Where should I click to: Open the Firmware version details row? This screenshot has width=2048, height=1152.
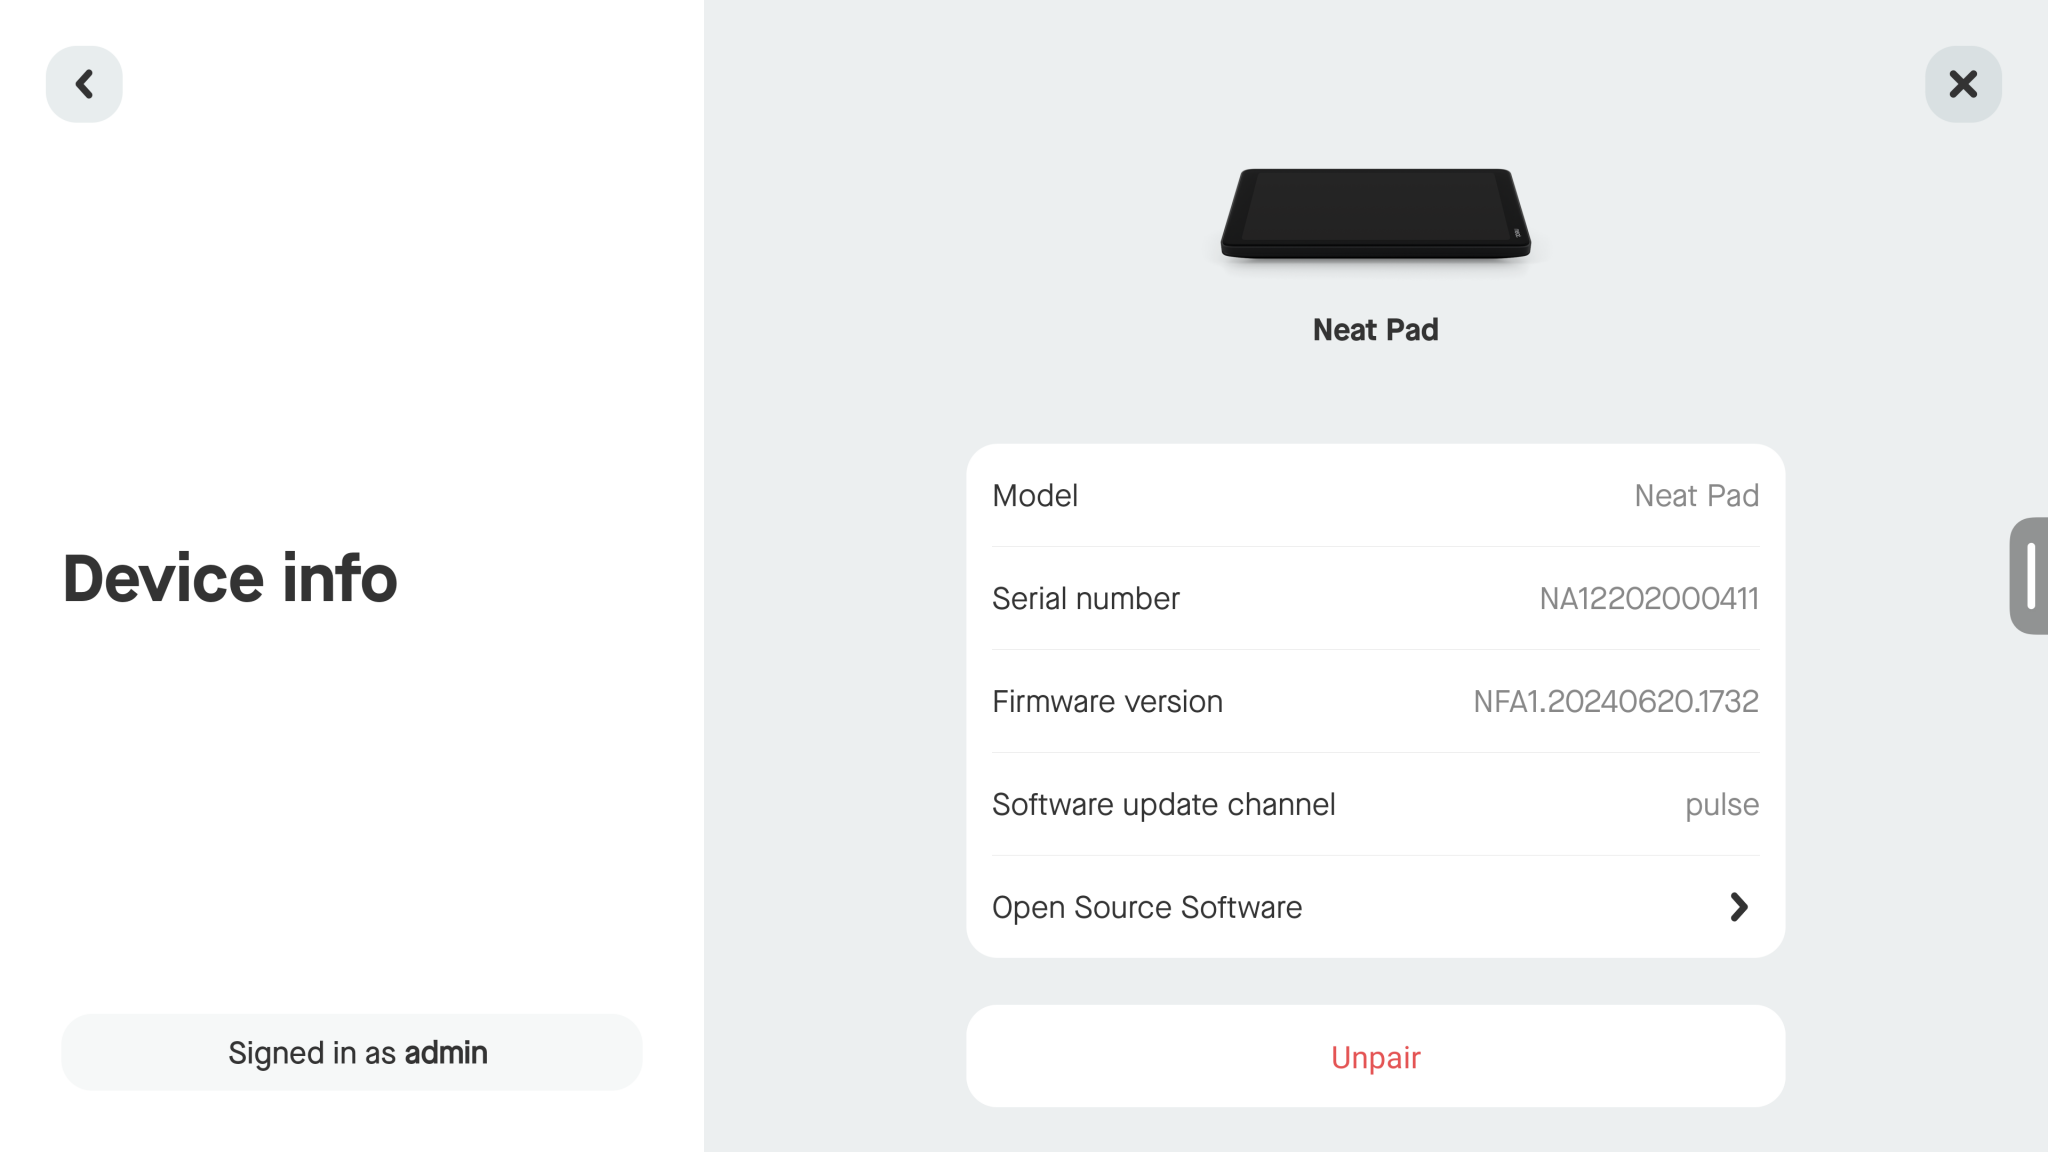(1375, 701)
